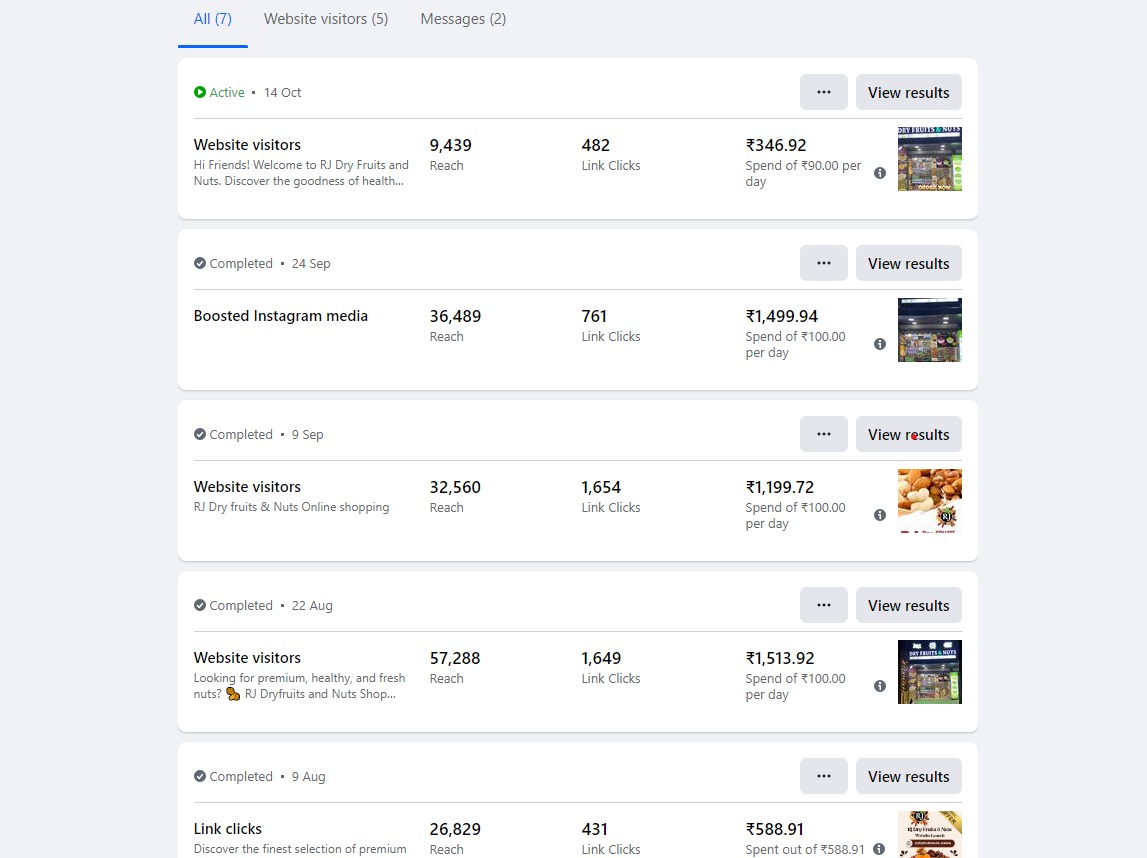The height and width of the screenshot is (858, 1147).
Task: Open more options menu for 9 Aug ad
Action: pyautogui.click(x=824, y=776)
